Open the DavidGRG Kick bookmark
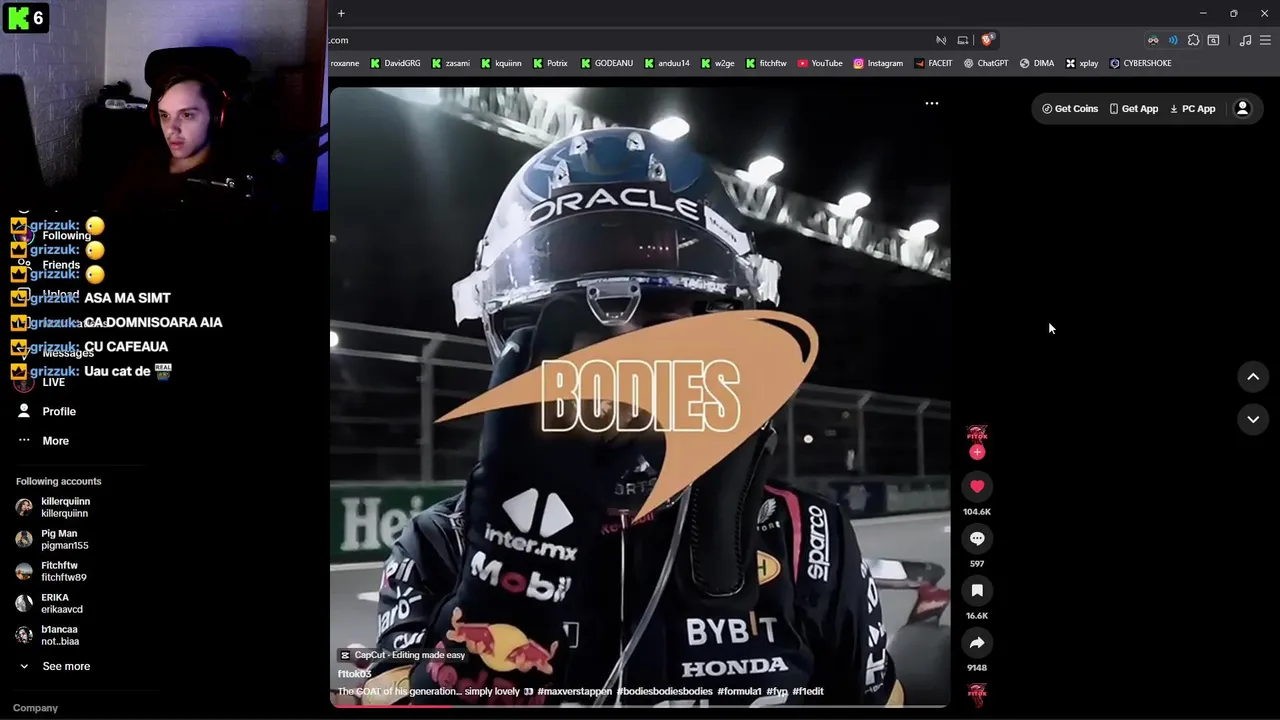The width and height of the screenshot is (1280, 720). click(x=395, y=63)
